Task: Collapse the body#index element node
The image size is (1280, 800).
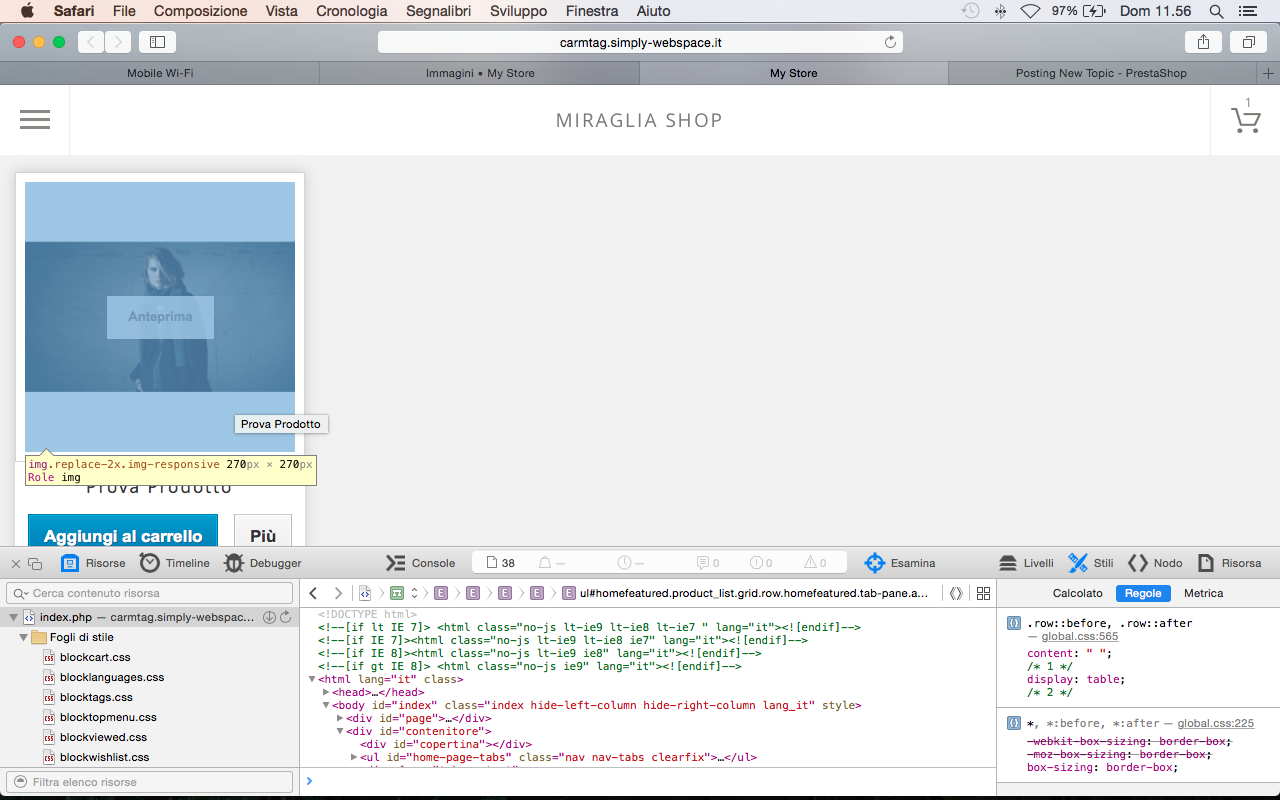Action: point(326,705)
